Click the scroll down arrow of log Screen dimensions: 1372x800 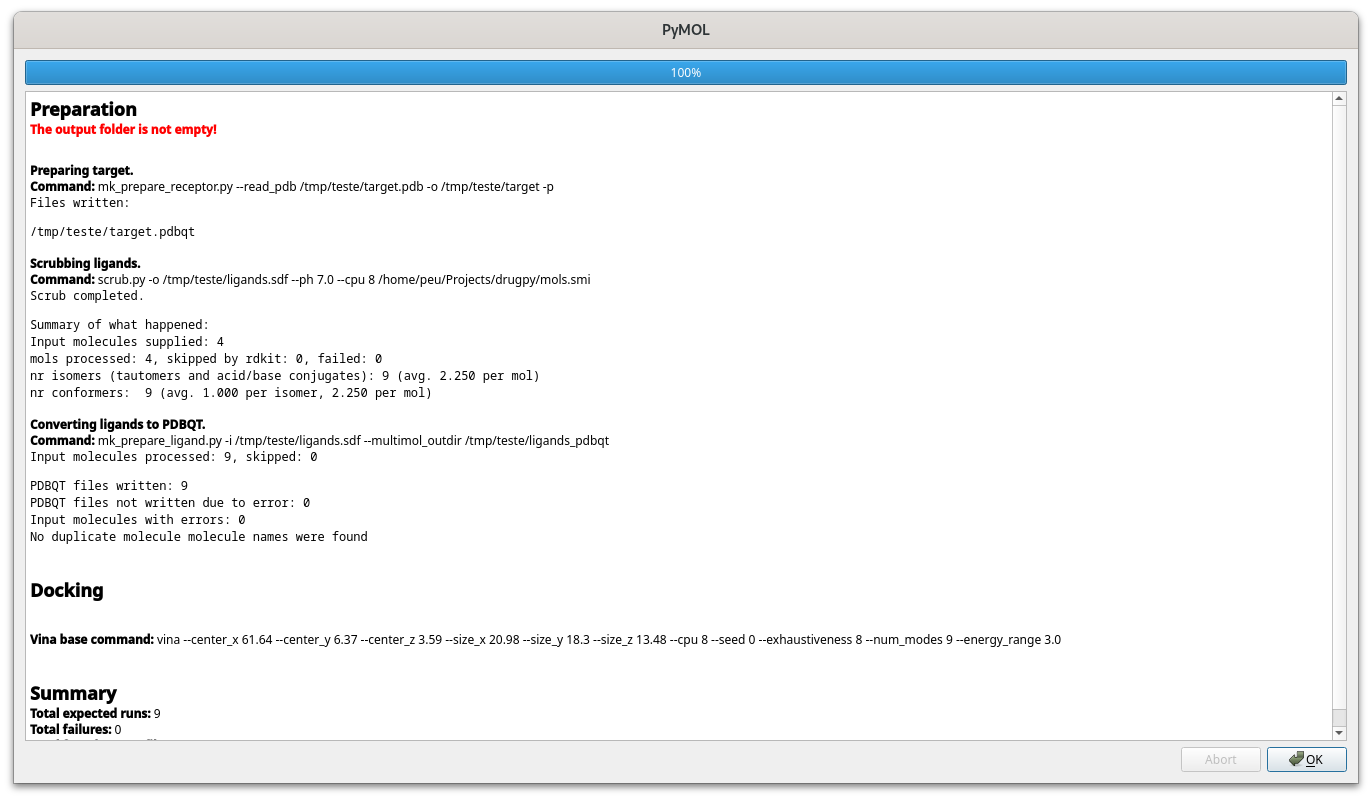tap(1339, 733)
